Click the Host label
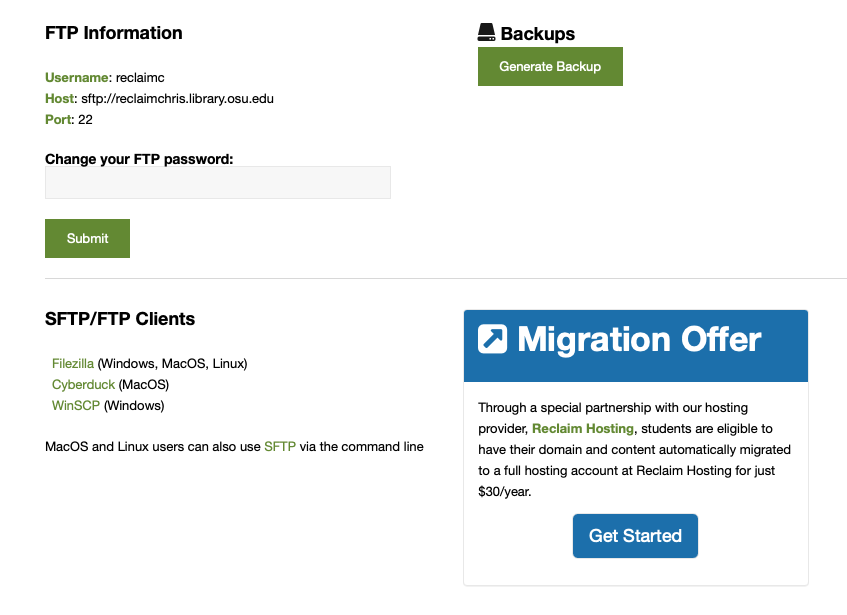Viewport: 847px width, 615px height. pos(59,99)
